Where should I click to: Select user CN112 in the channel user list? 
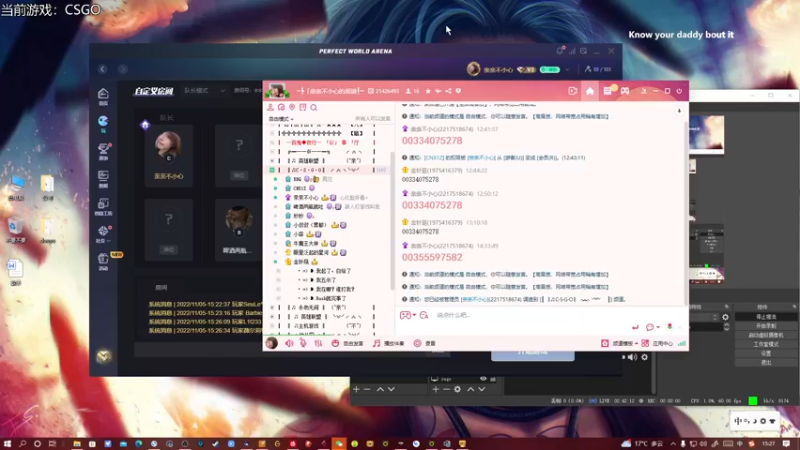299,188
